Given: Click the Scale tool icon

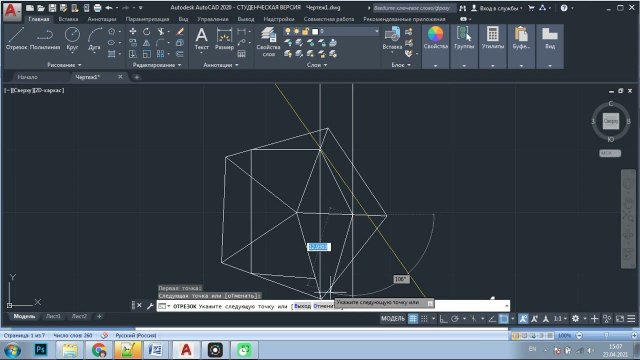Looking at the screenshot, I should point(147,54).
